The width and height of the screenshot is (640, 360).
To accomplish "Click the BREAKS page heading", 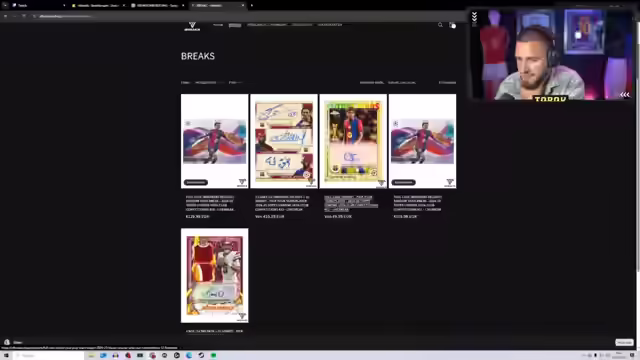I will pyautogui.click(x=198, y=56).
